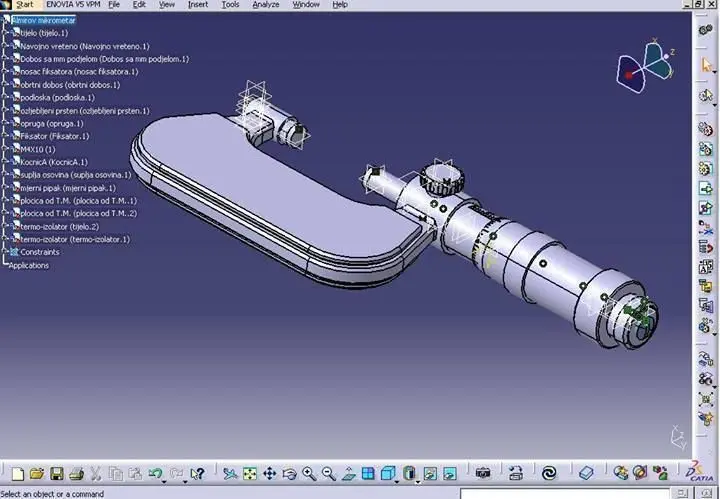The height and width of the screenshot is (499, 720).
Task: Click the Hide/Show icon
Action: click(x=430, y=473)
